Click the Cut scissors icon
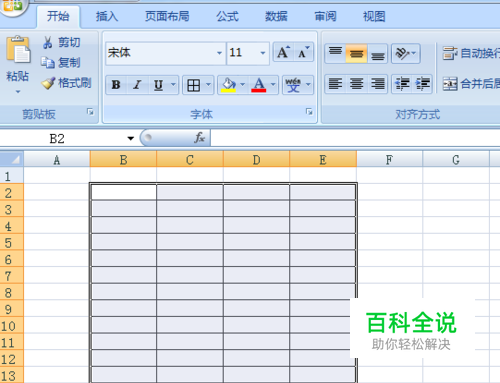Image resolution: width=500 pixels, height=383 pixels. [48, 43]
